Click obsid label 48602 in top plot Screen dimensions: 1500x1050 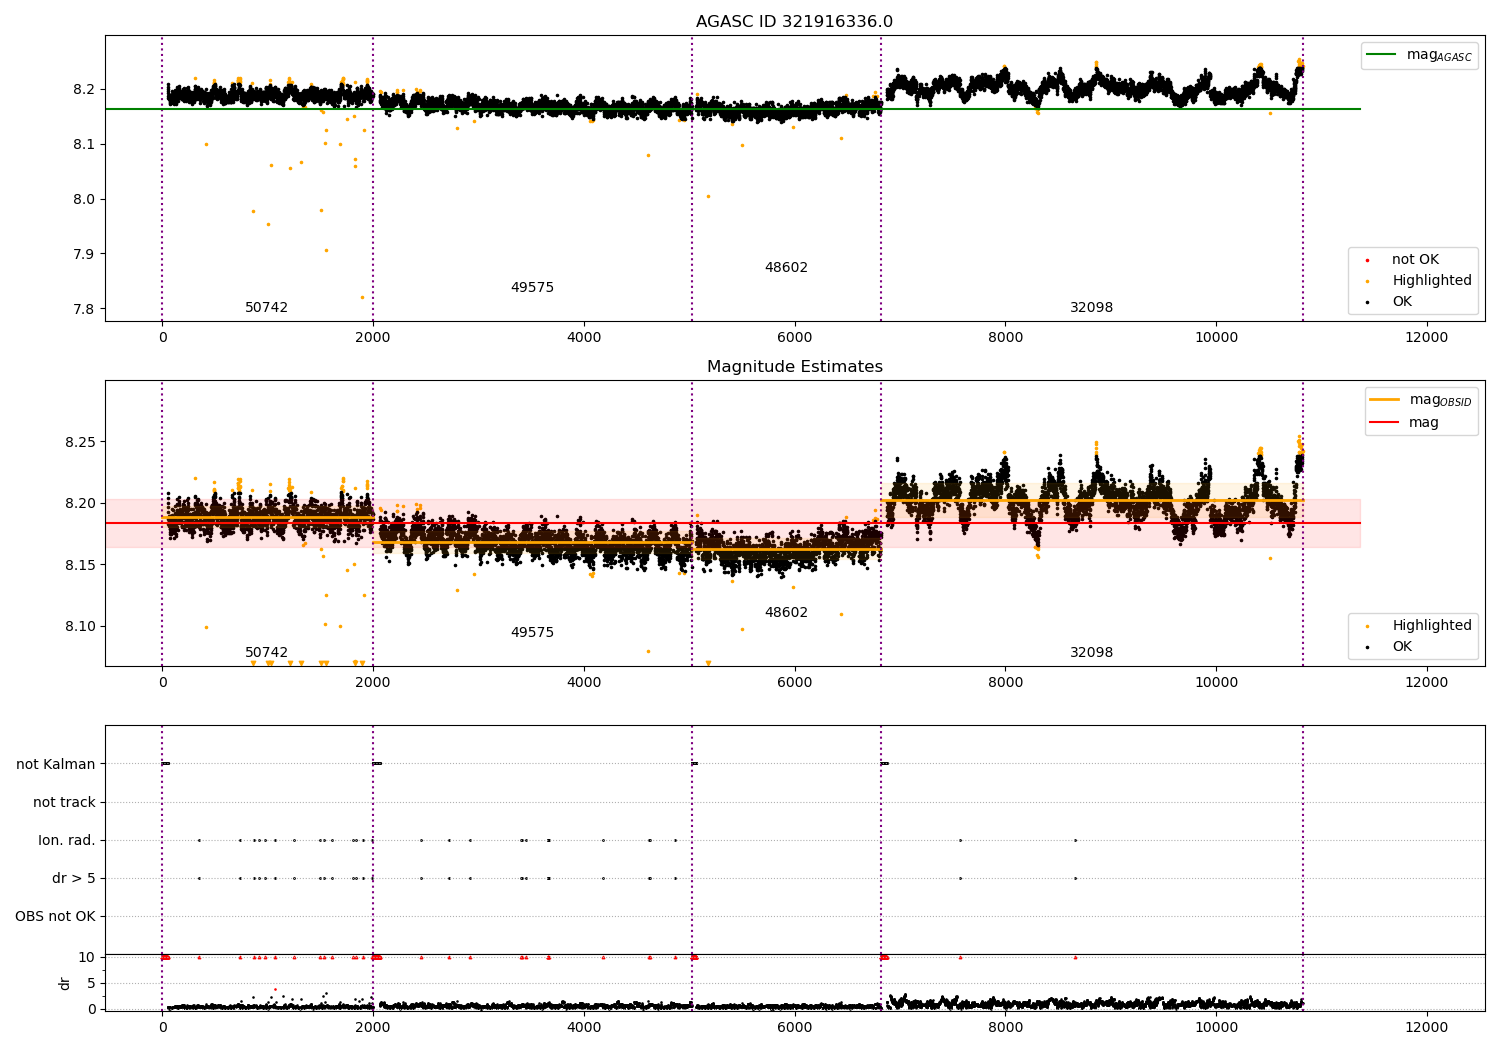[786, 268]
